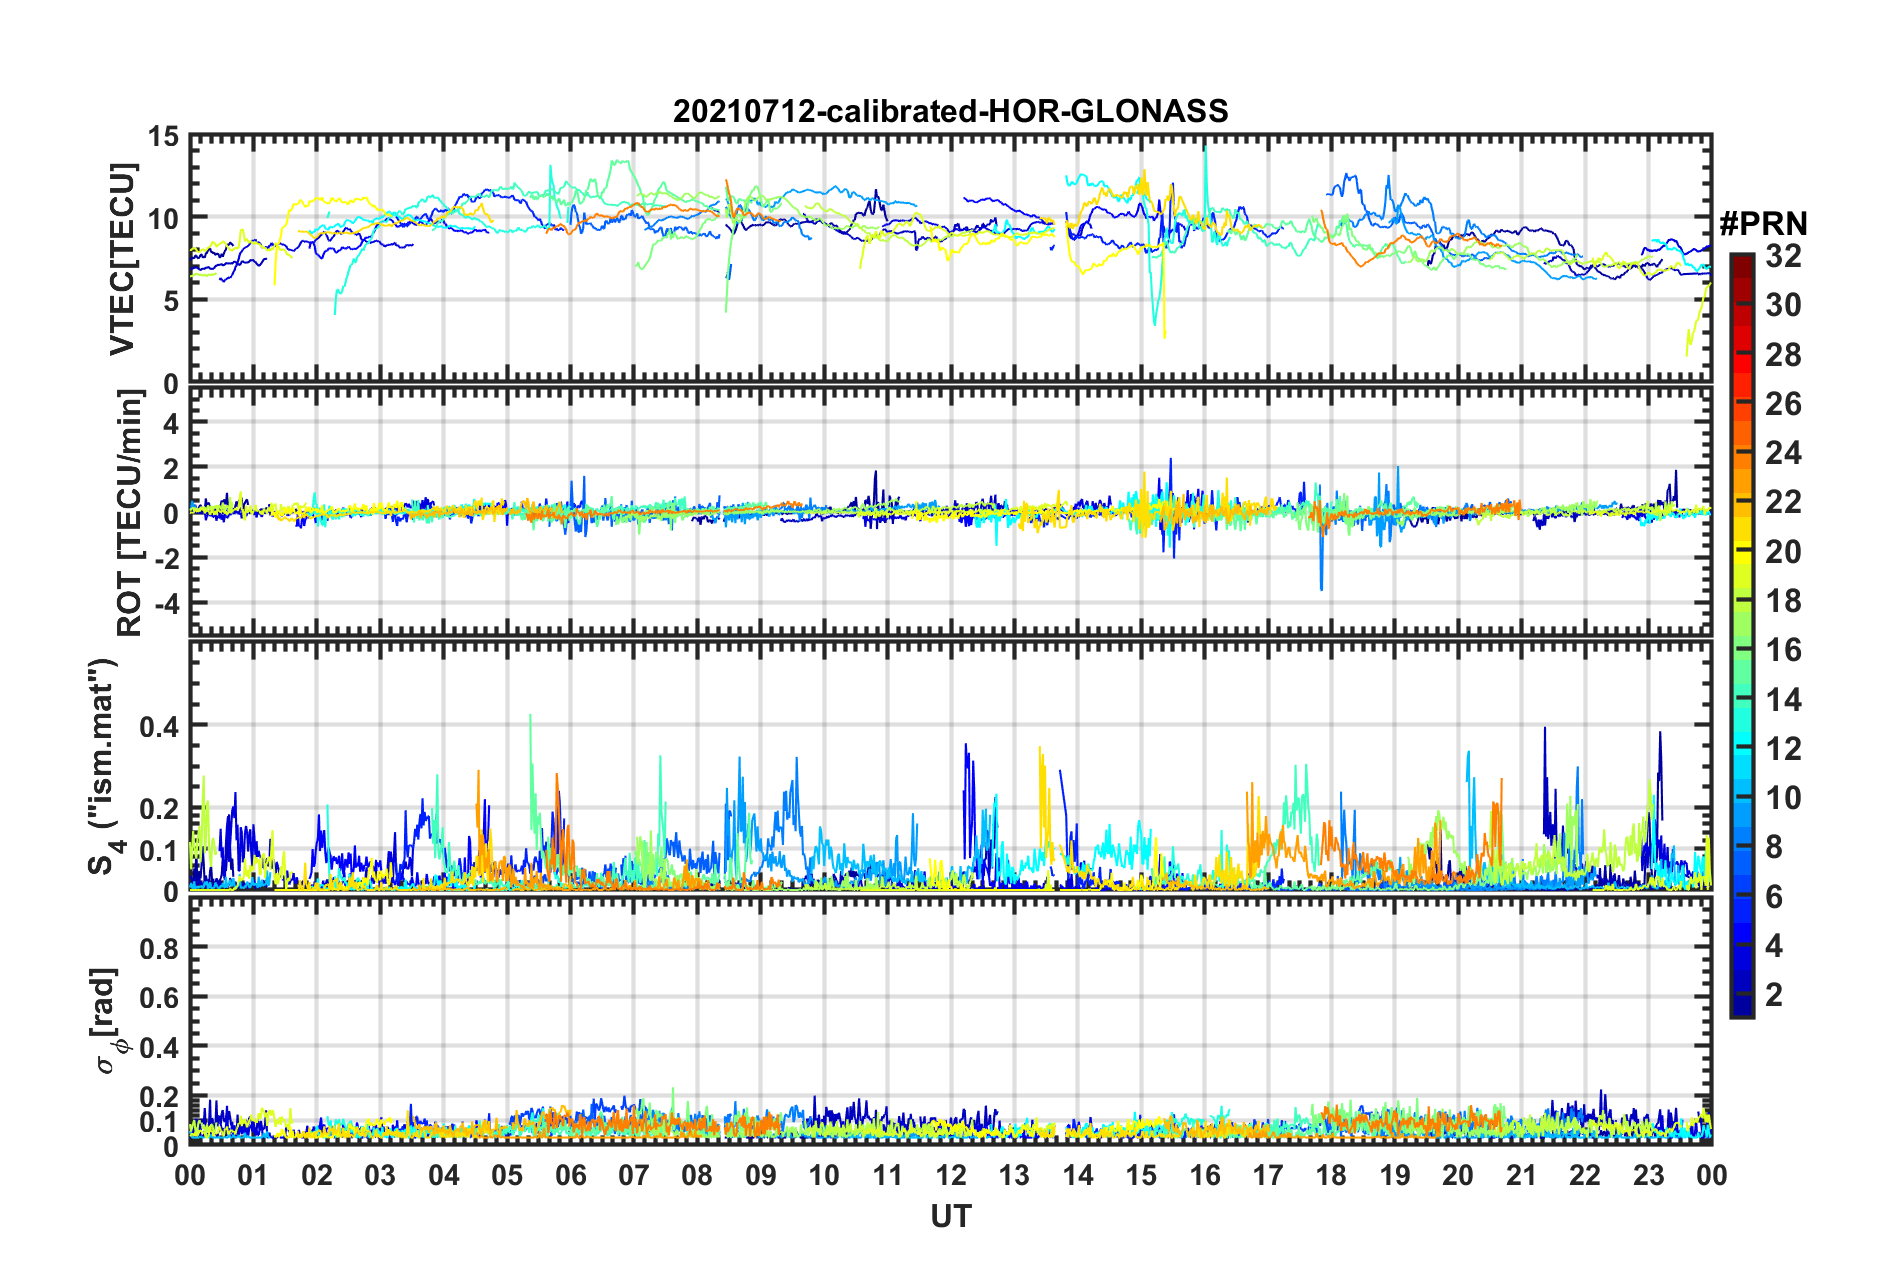Click the VTEC[TECU] y-axis label
This screenshot has width=1902, height=1272.
(x=123, y=259)
